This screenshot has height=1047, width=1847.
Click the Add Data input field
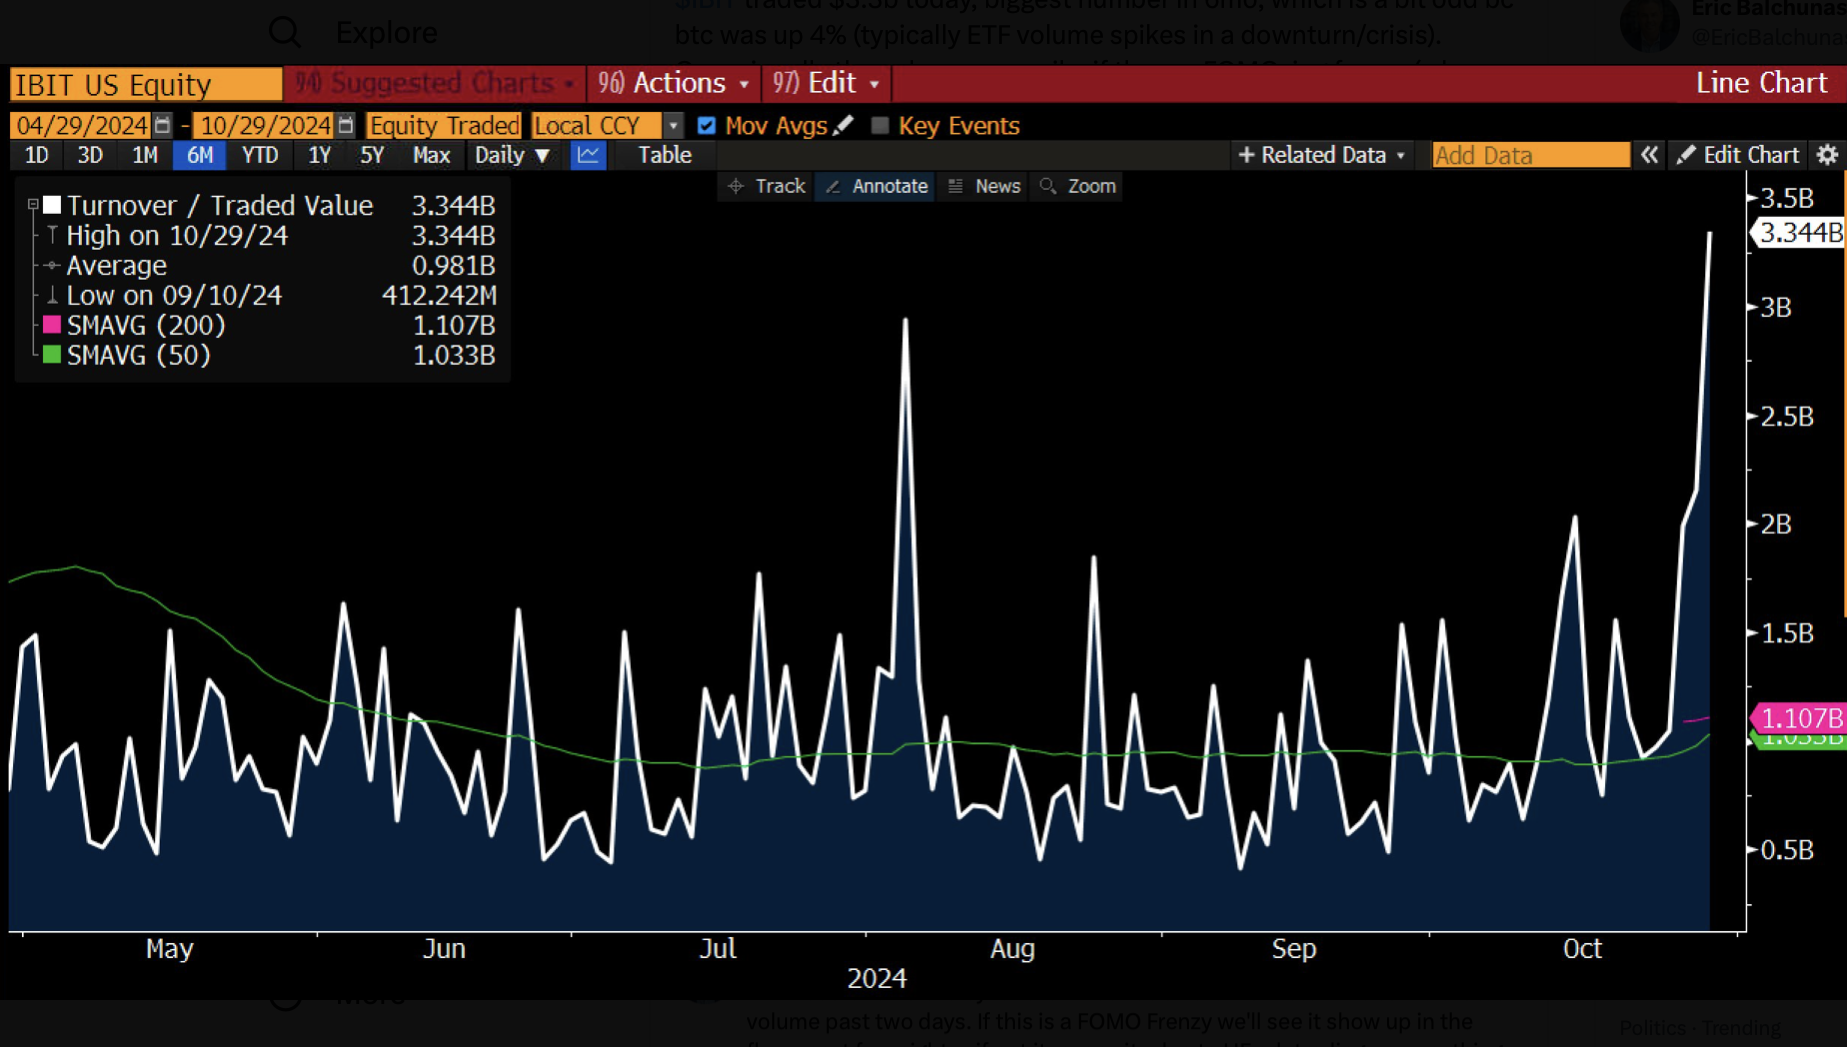click(x=1530, y=155)
